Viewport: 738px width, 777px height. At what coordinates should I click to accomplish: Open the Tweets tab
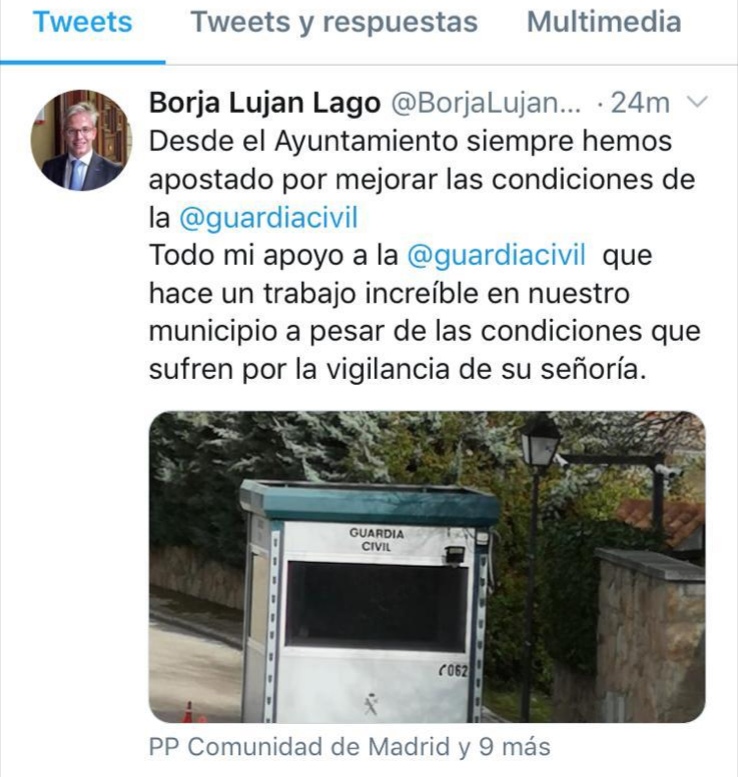click(82, 22)
